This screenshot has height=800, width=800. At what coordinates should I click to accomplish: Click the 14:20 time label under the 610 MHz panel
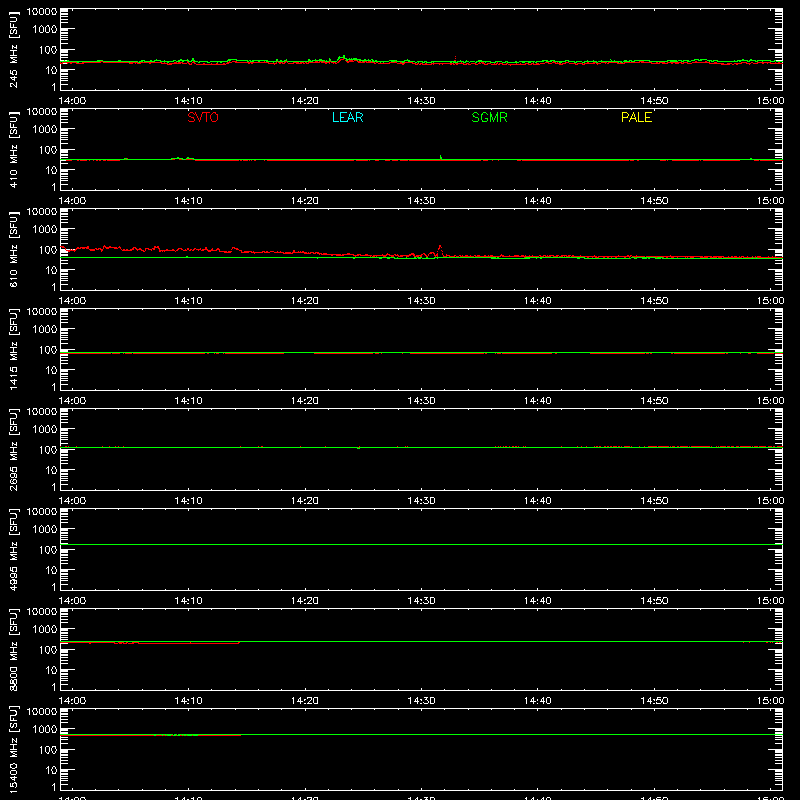tap(305, 301)
